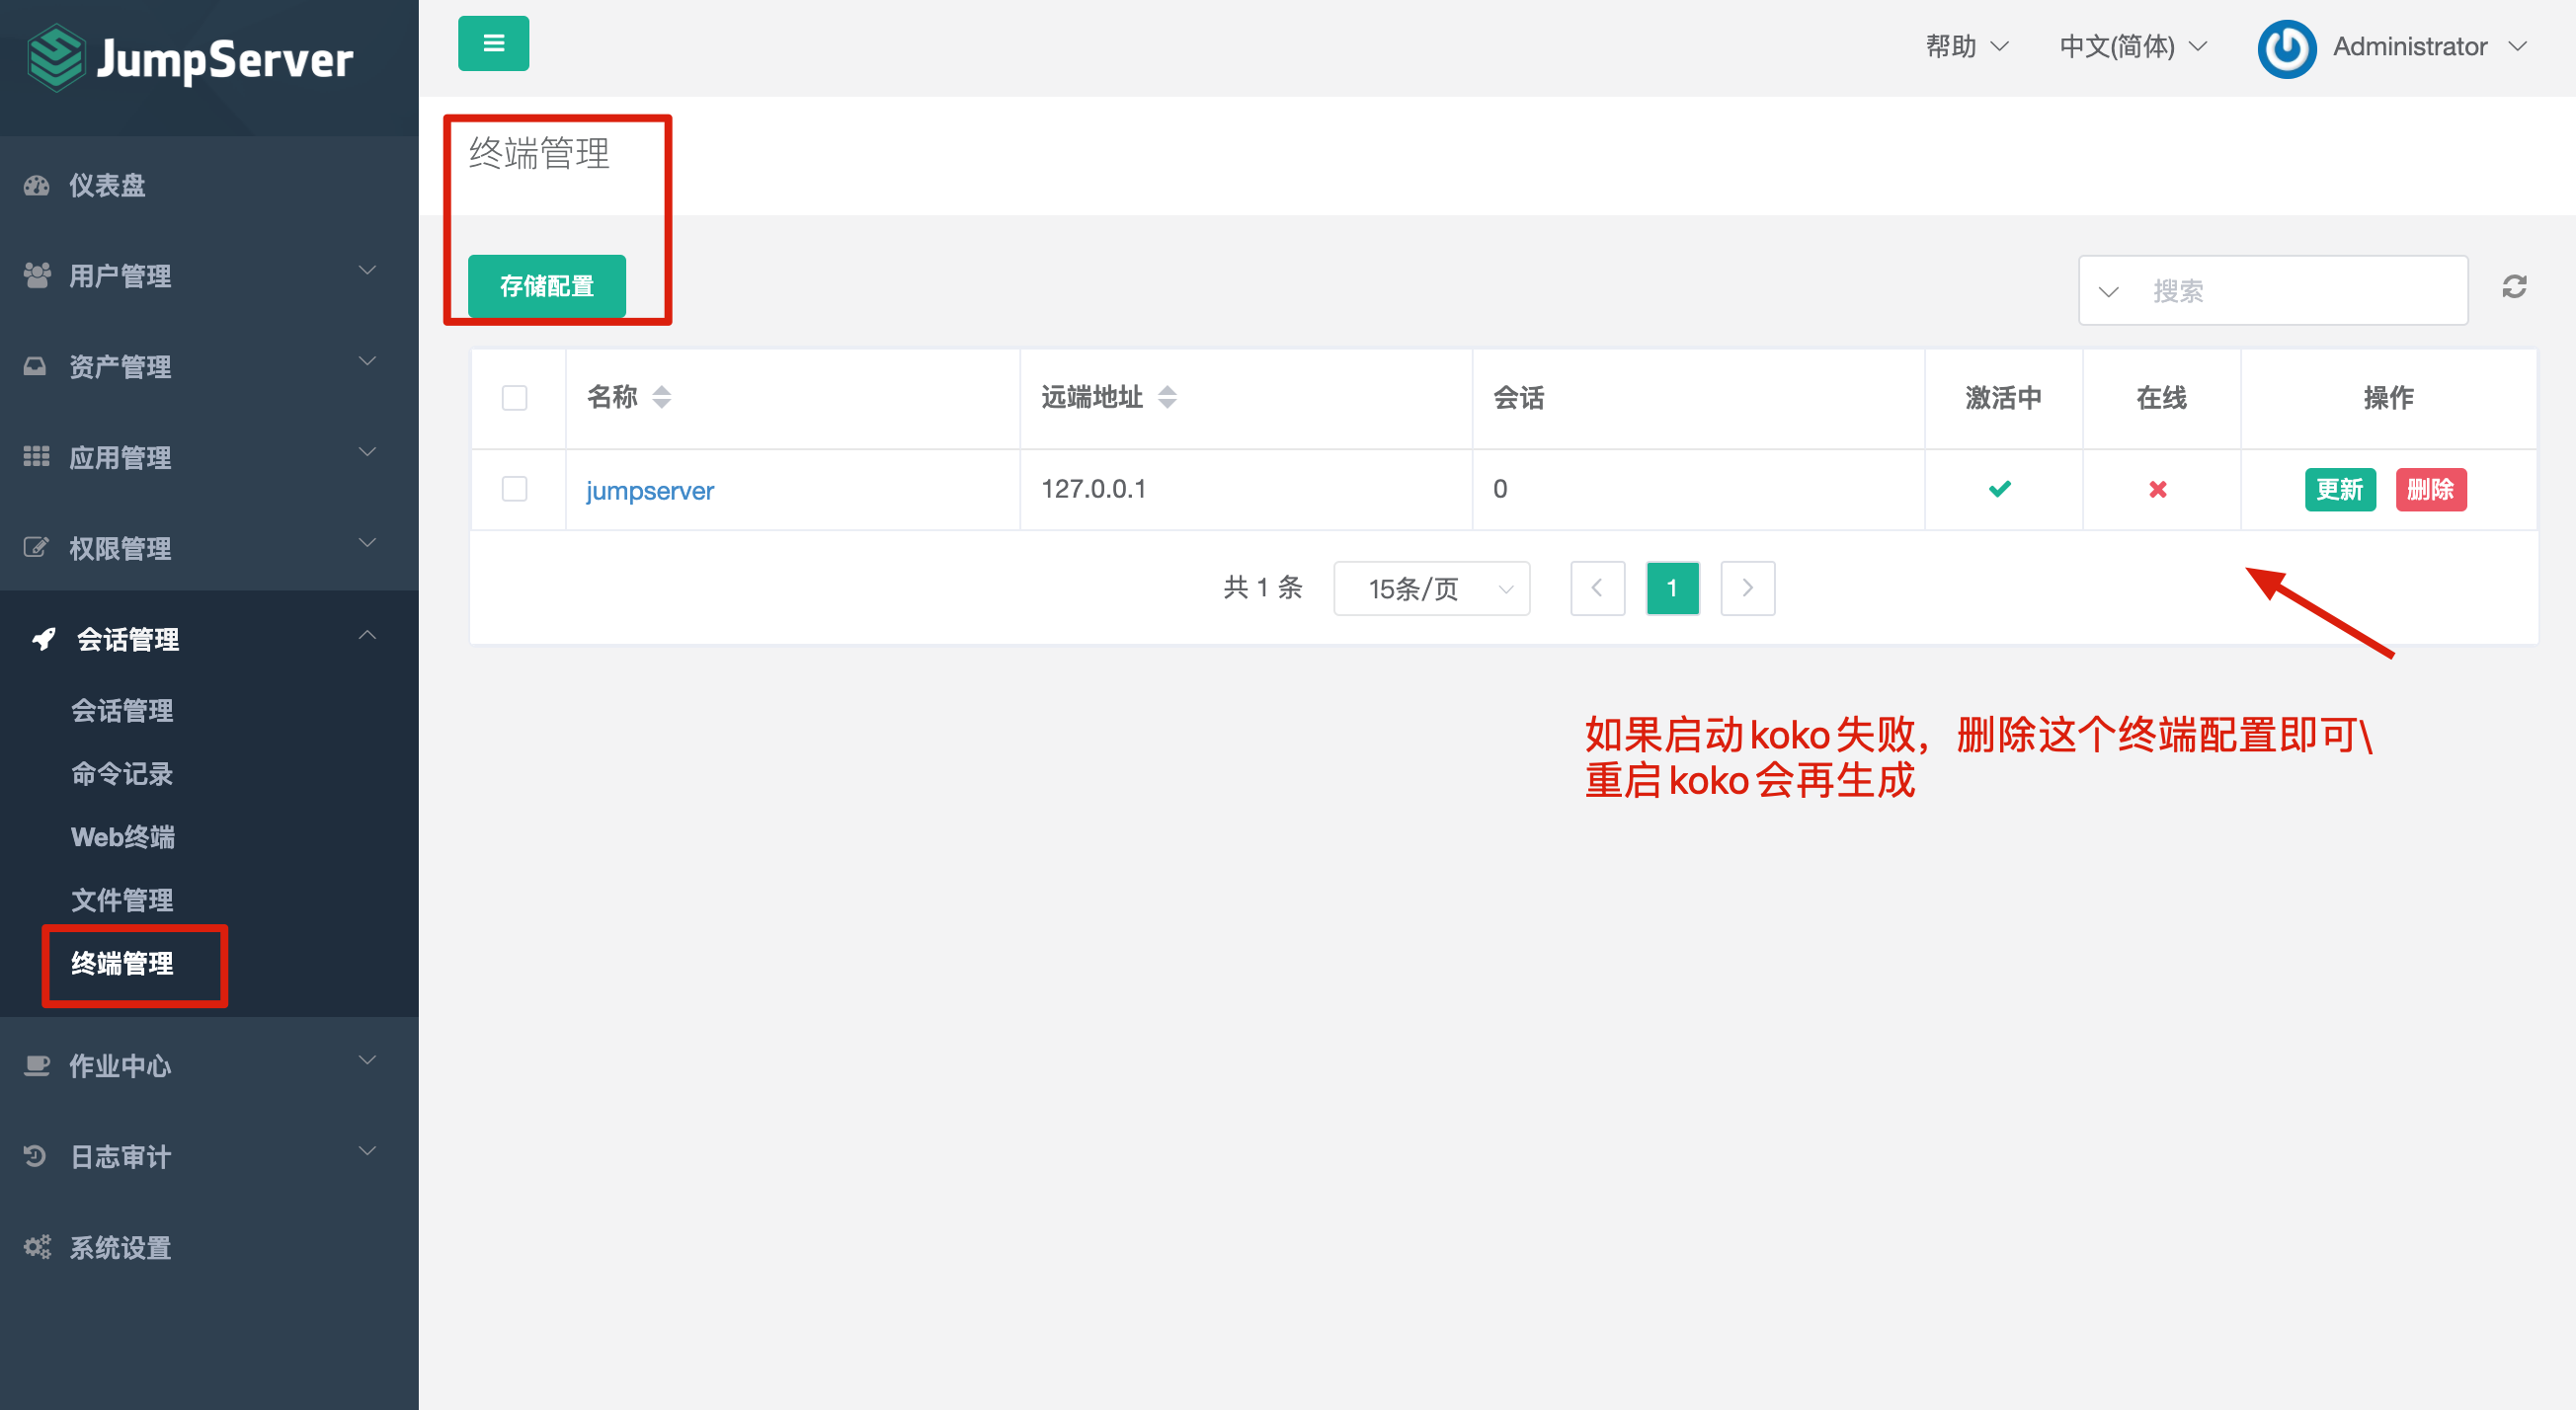The image size is (2576, 1410).
Task: Click the Administrator avatar icon
Action: (2286, 48)
